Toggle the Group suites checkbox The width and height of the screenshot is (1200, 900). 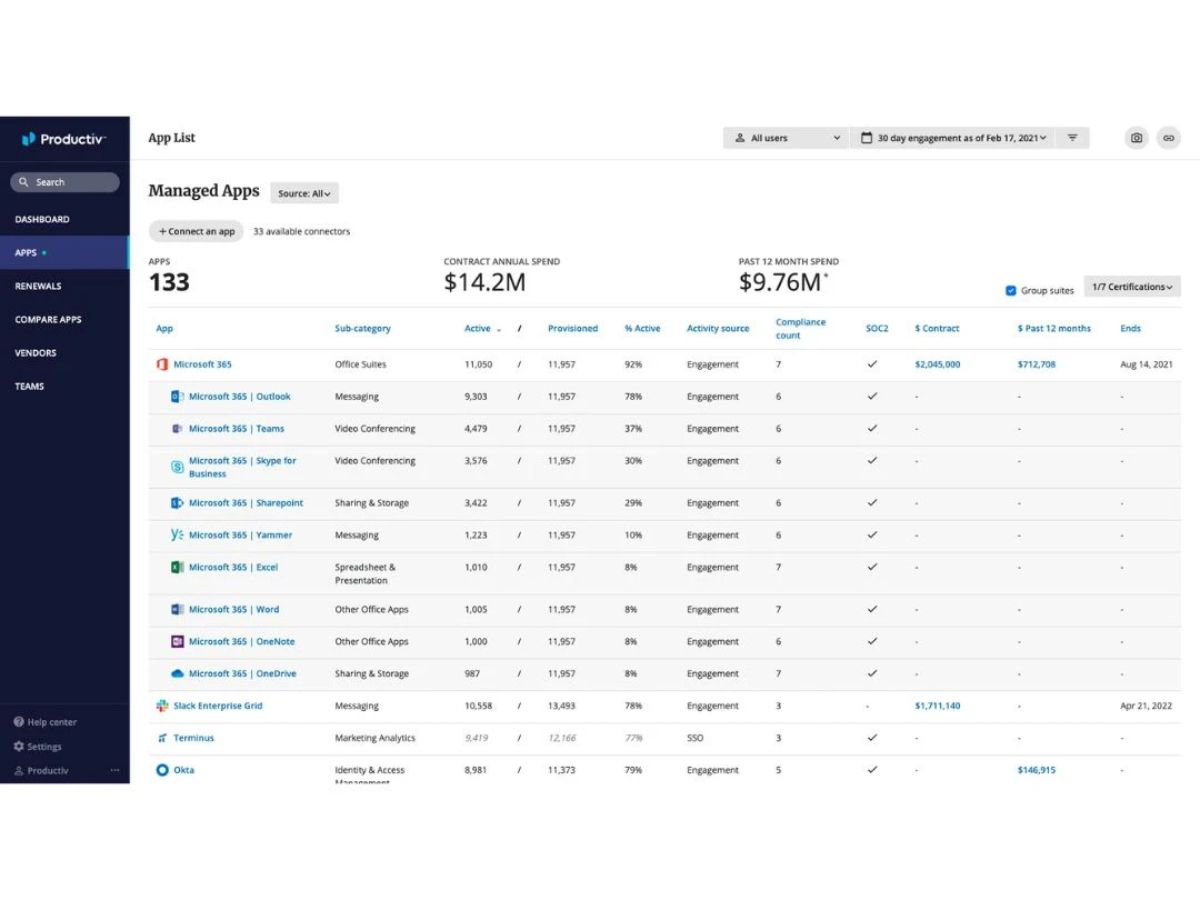point(1011,291)
